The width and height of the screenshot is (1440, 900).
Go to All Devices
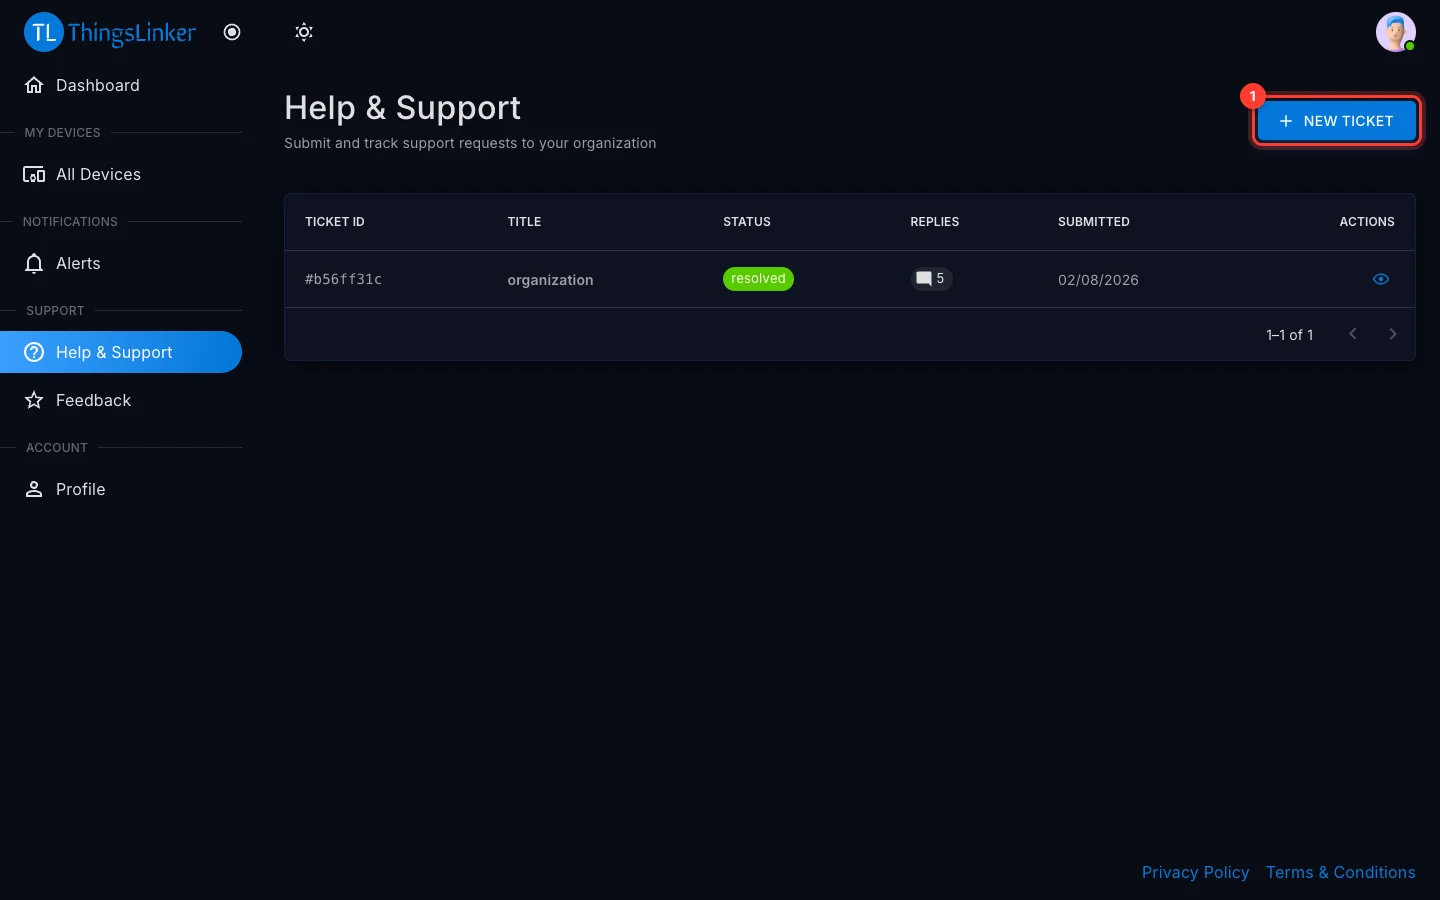click(x=121, y=174)
